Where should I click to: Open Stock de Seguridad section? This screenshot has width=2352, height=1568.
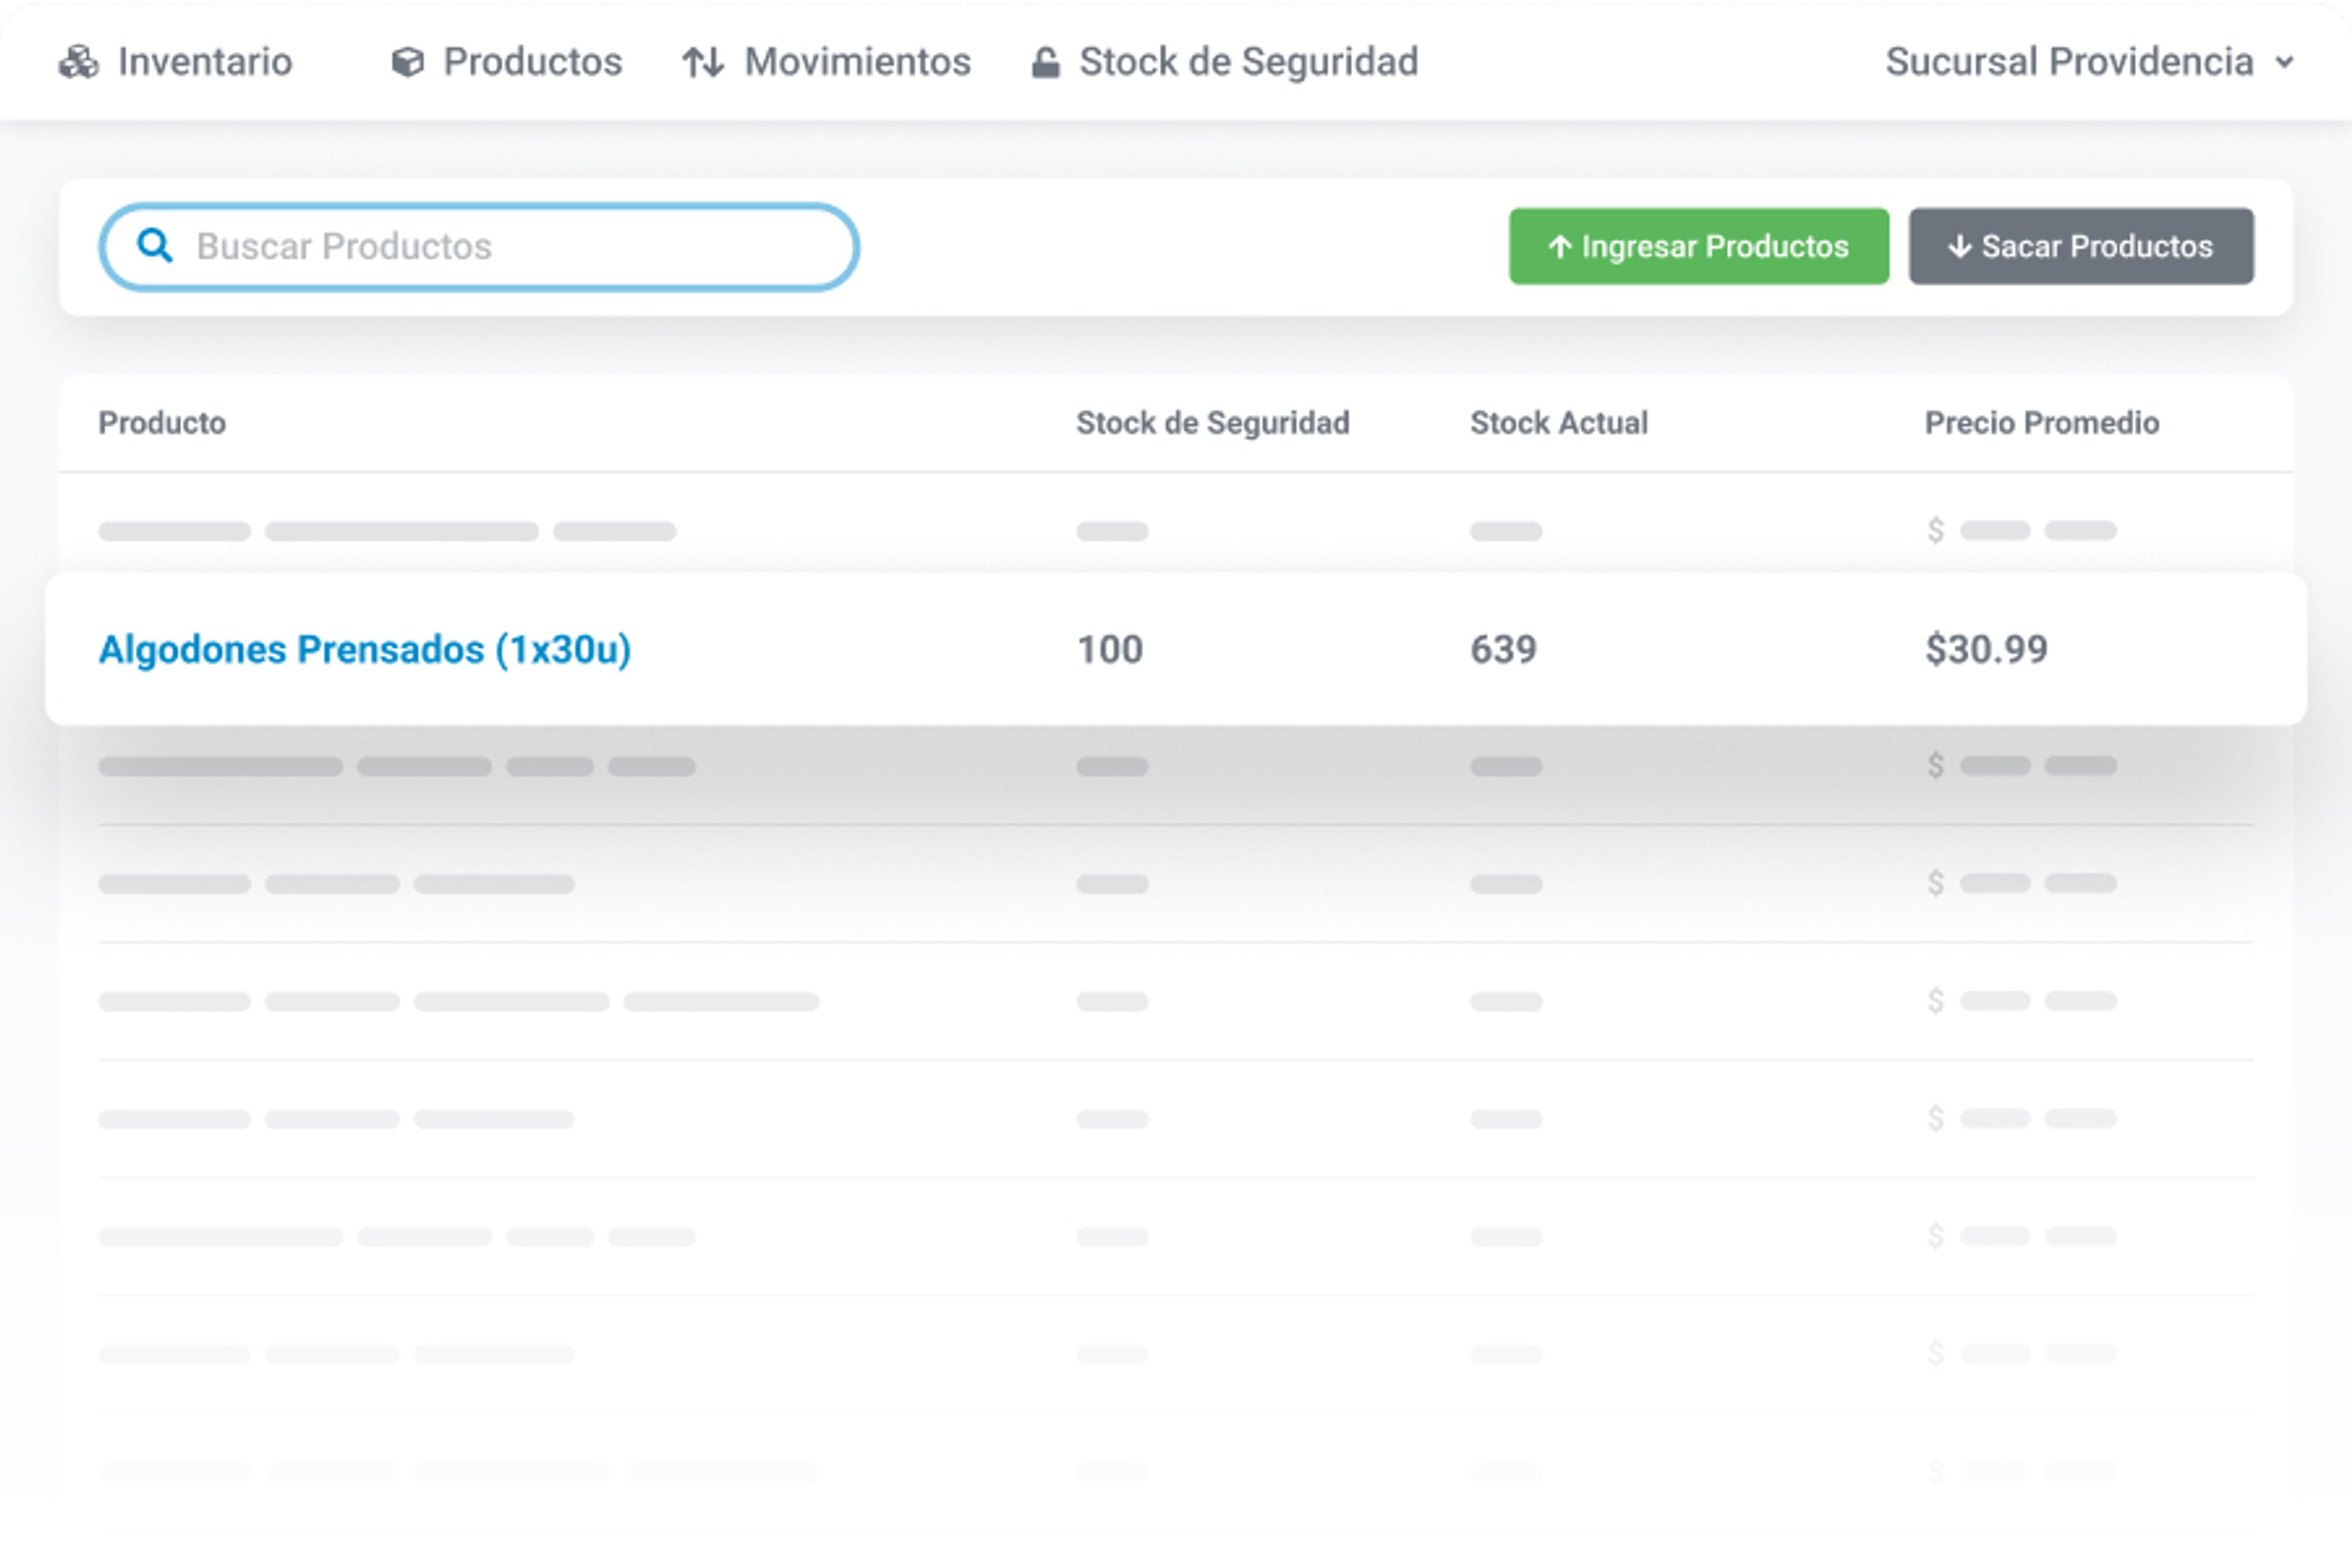[x=1225, y=62]
